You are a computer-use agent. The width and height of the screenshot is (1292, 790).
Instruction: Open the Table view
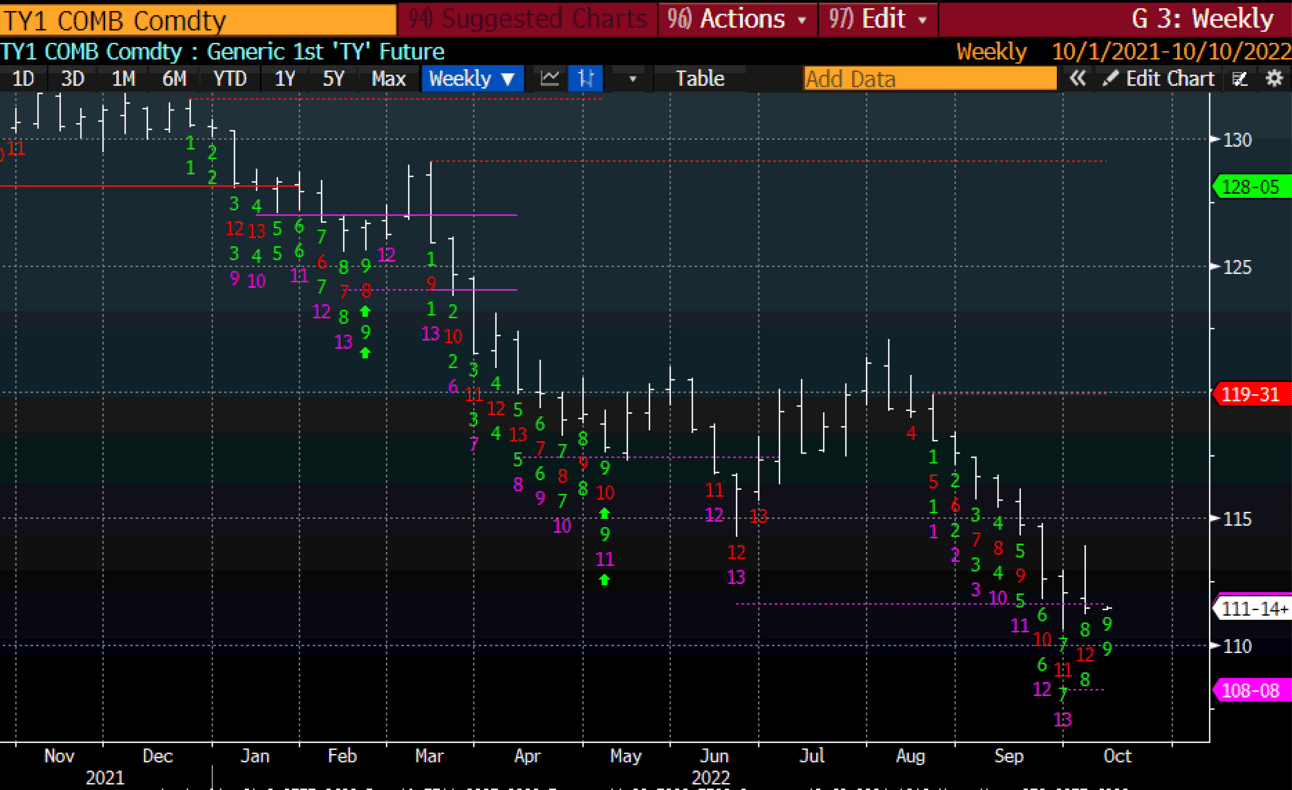(700, 78)
